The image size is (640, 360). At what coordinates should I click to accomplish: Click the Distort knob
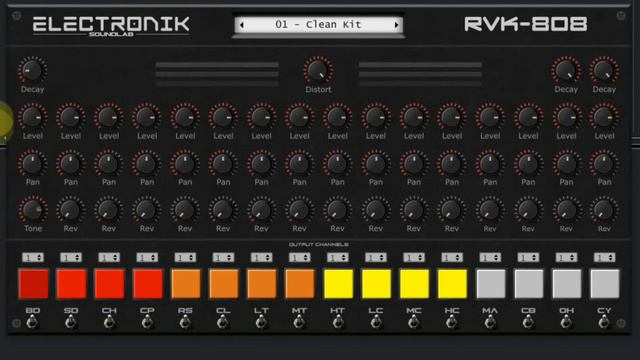(318, 71)
